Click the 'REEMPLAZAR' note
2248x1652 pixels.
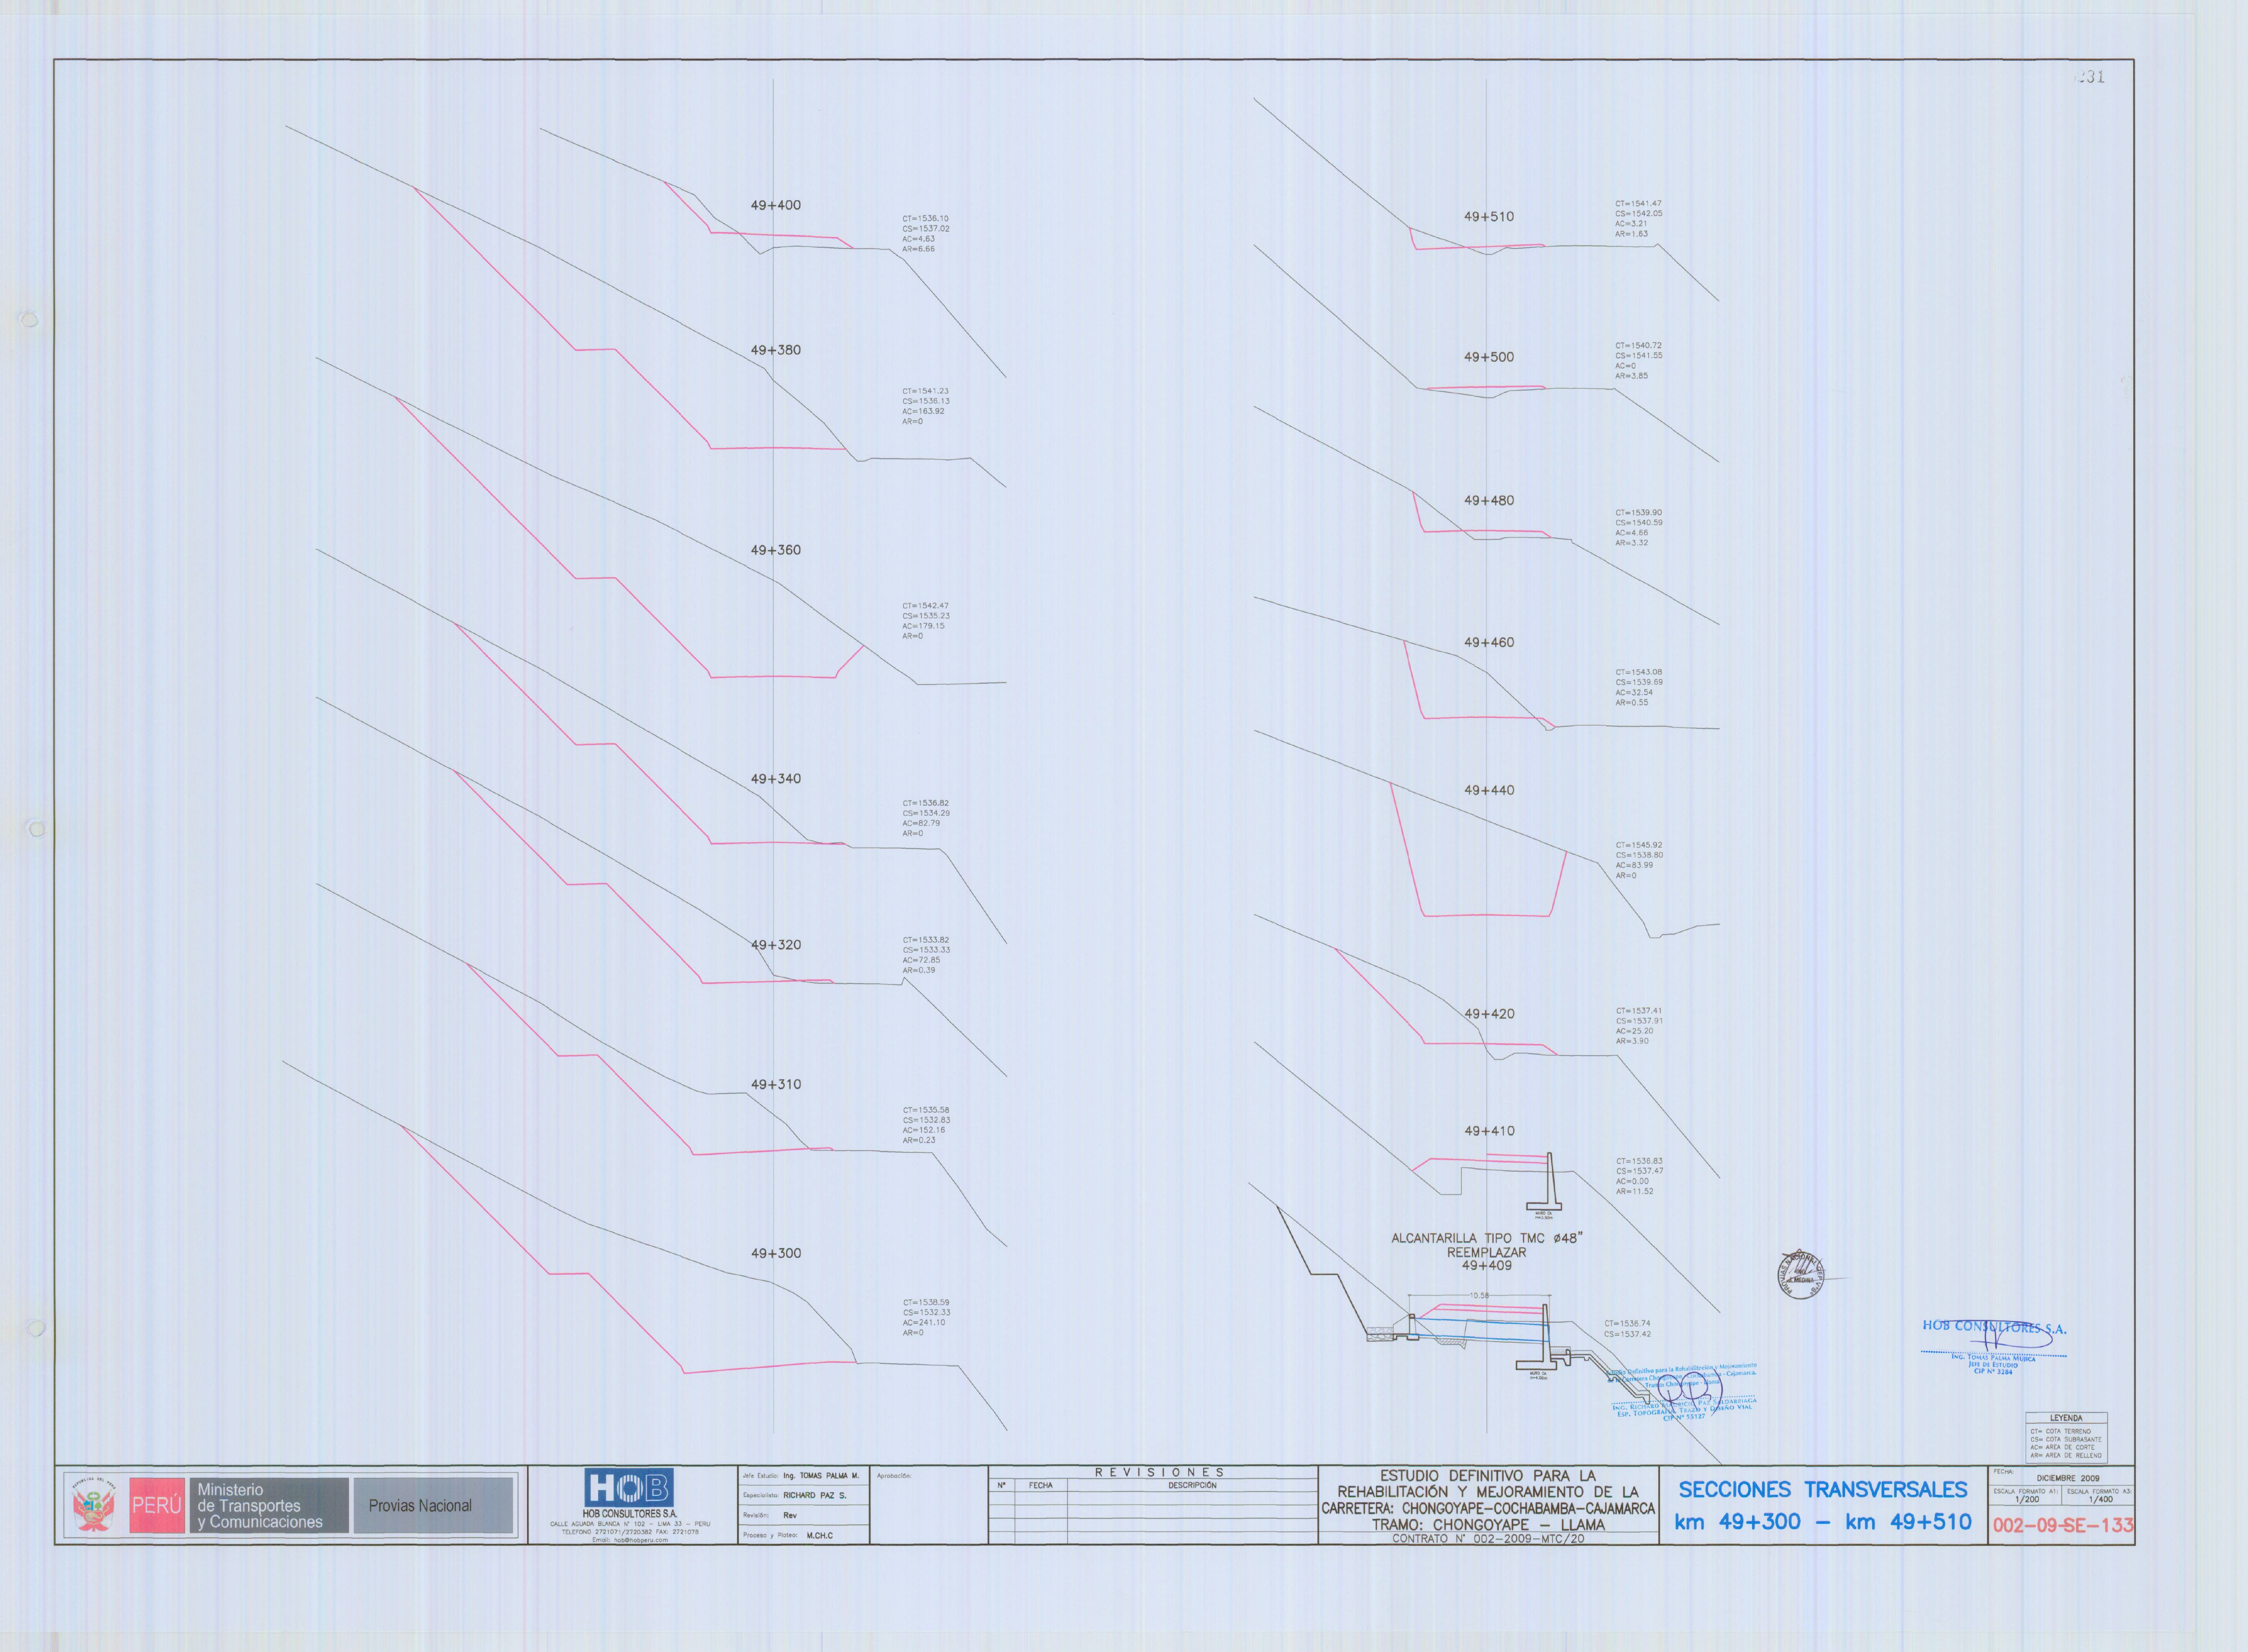[x=1487, y=1252]
